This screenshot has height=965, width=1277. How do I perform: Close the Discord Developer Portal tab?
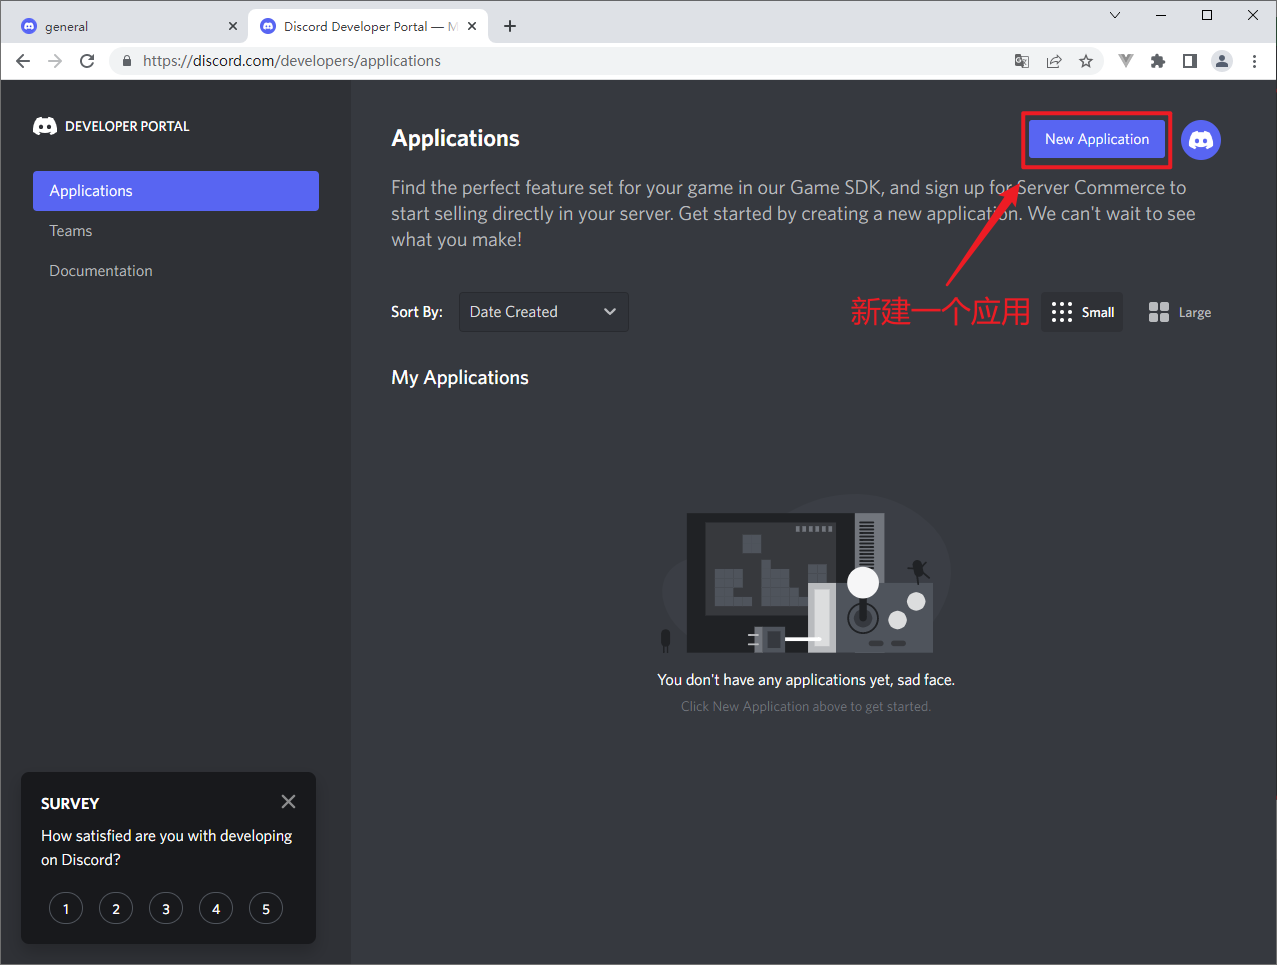tap(472, 27)
